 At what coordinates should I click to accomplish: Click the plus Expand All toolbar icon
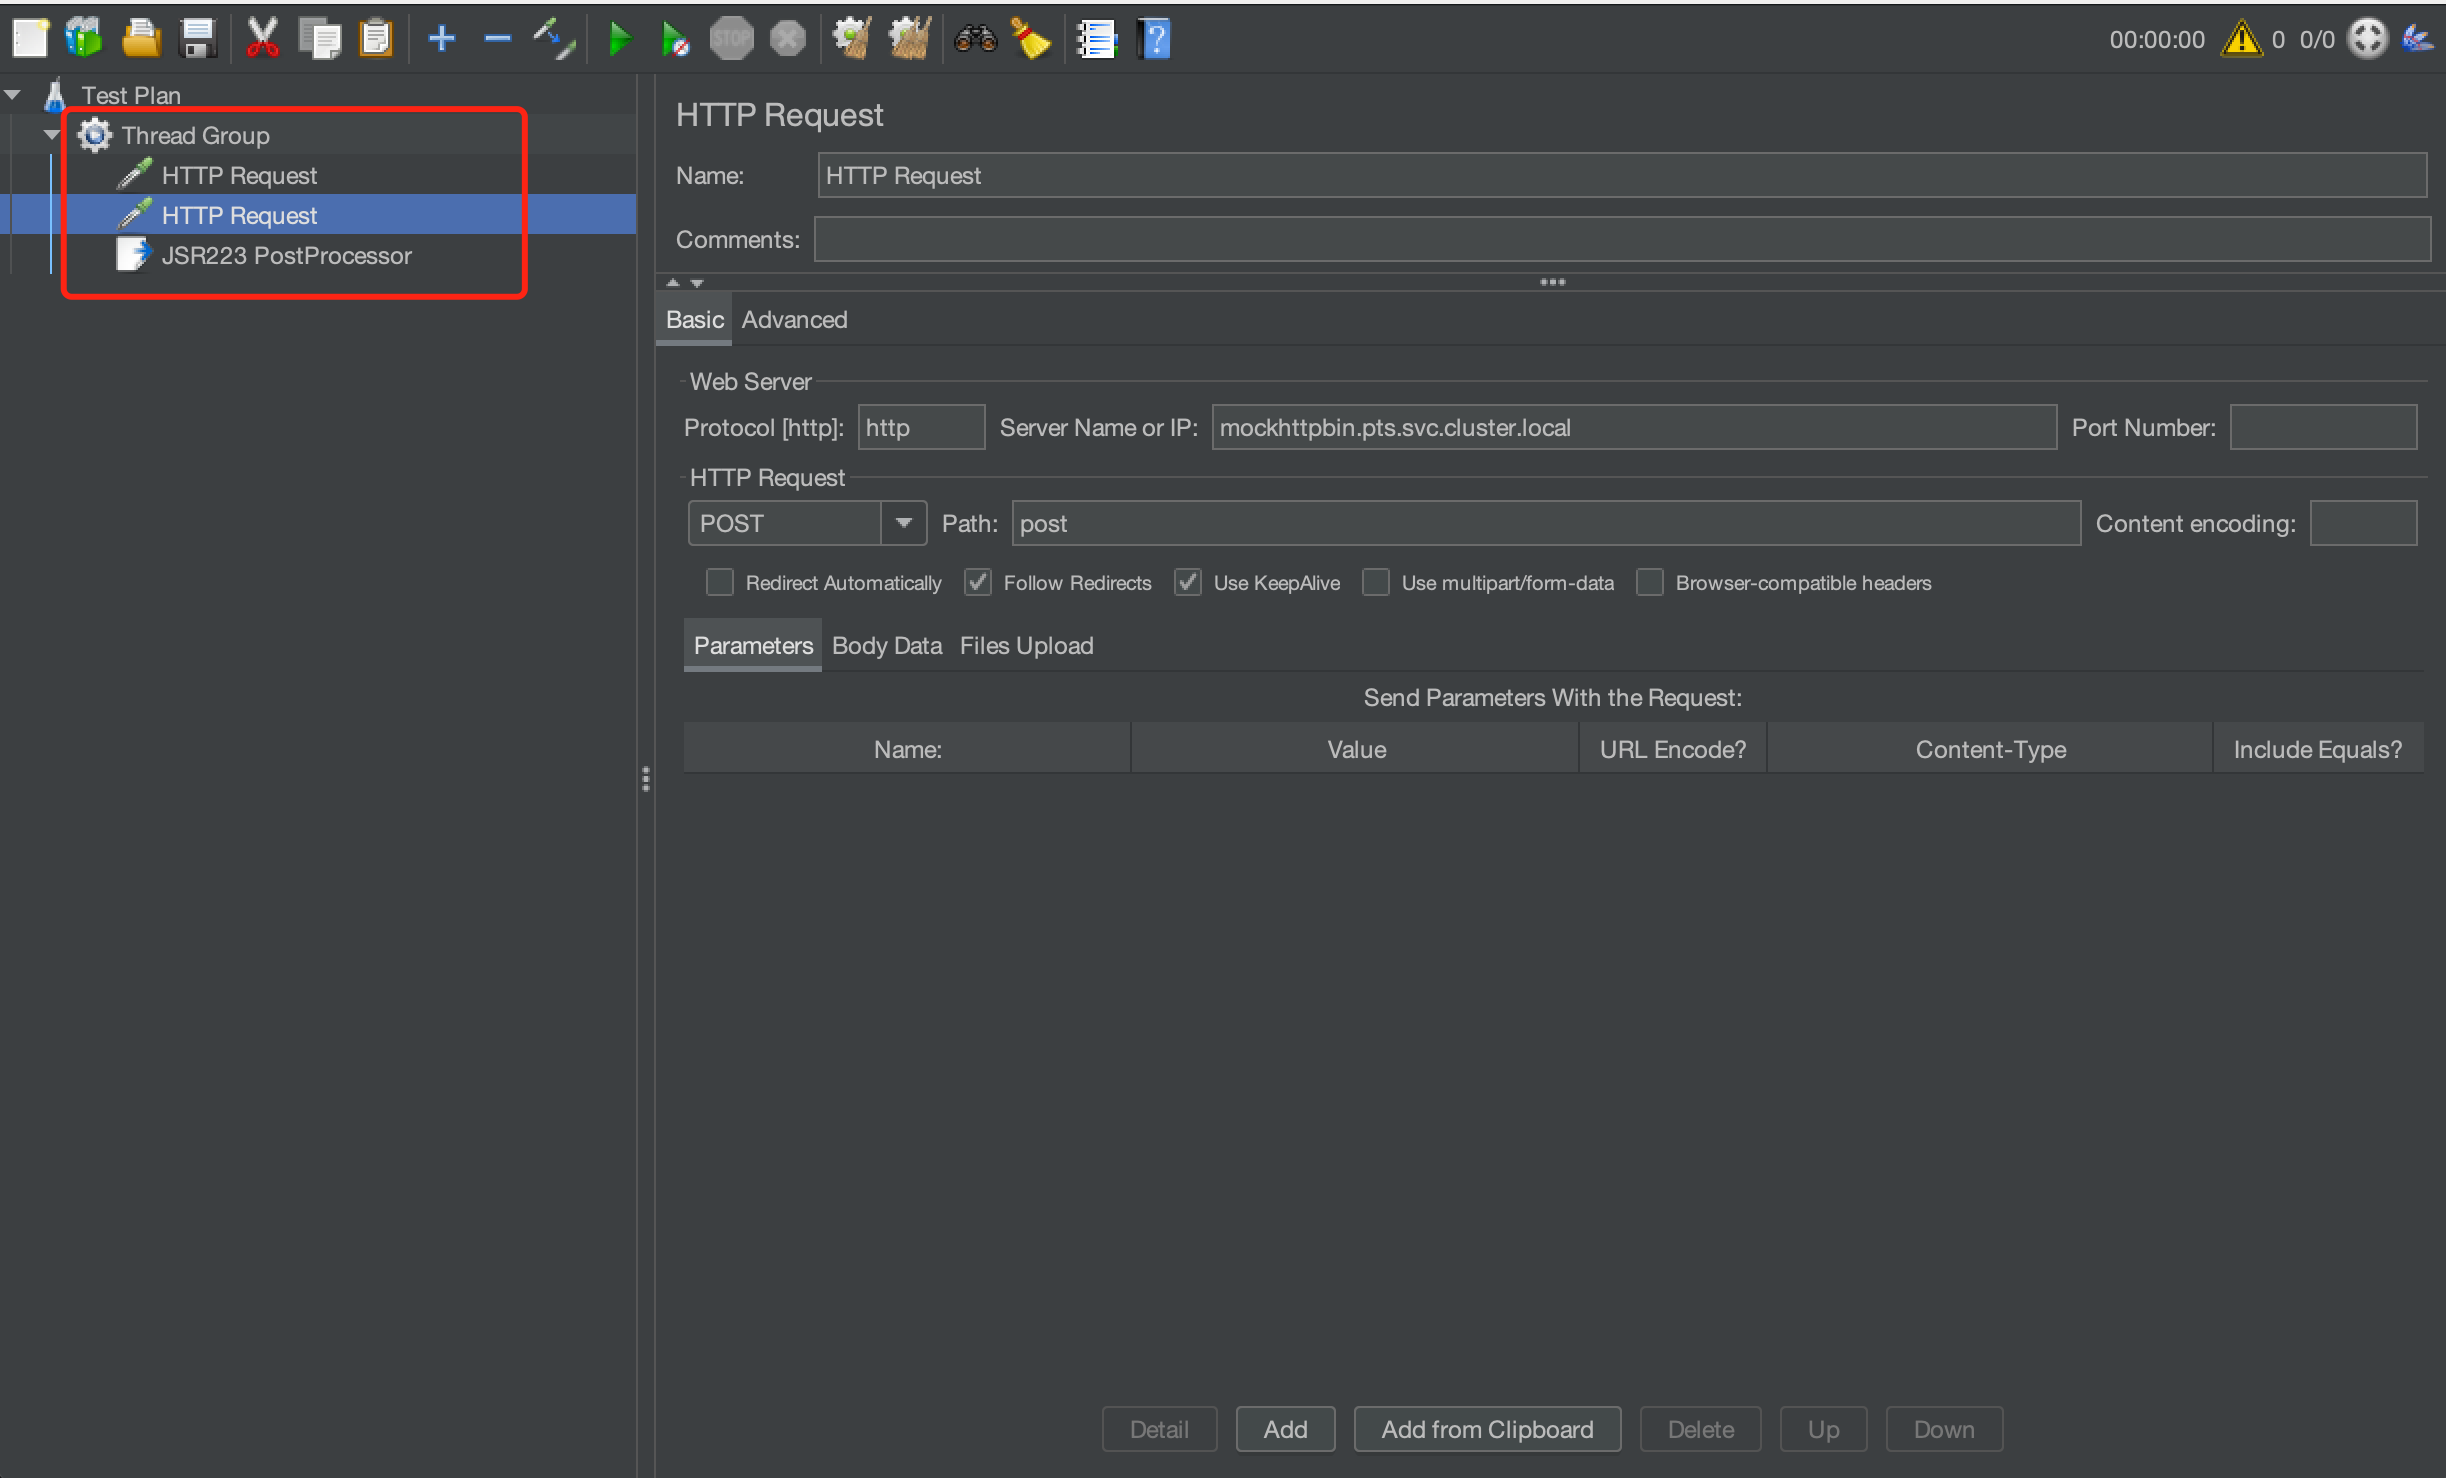pyautogui.click(x=441, y=40)
